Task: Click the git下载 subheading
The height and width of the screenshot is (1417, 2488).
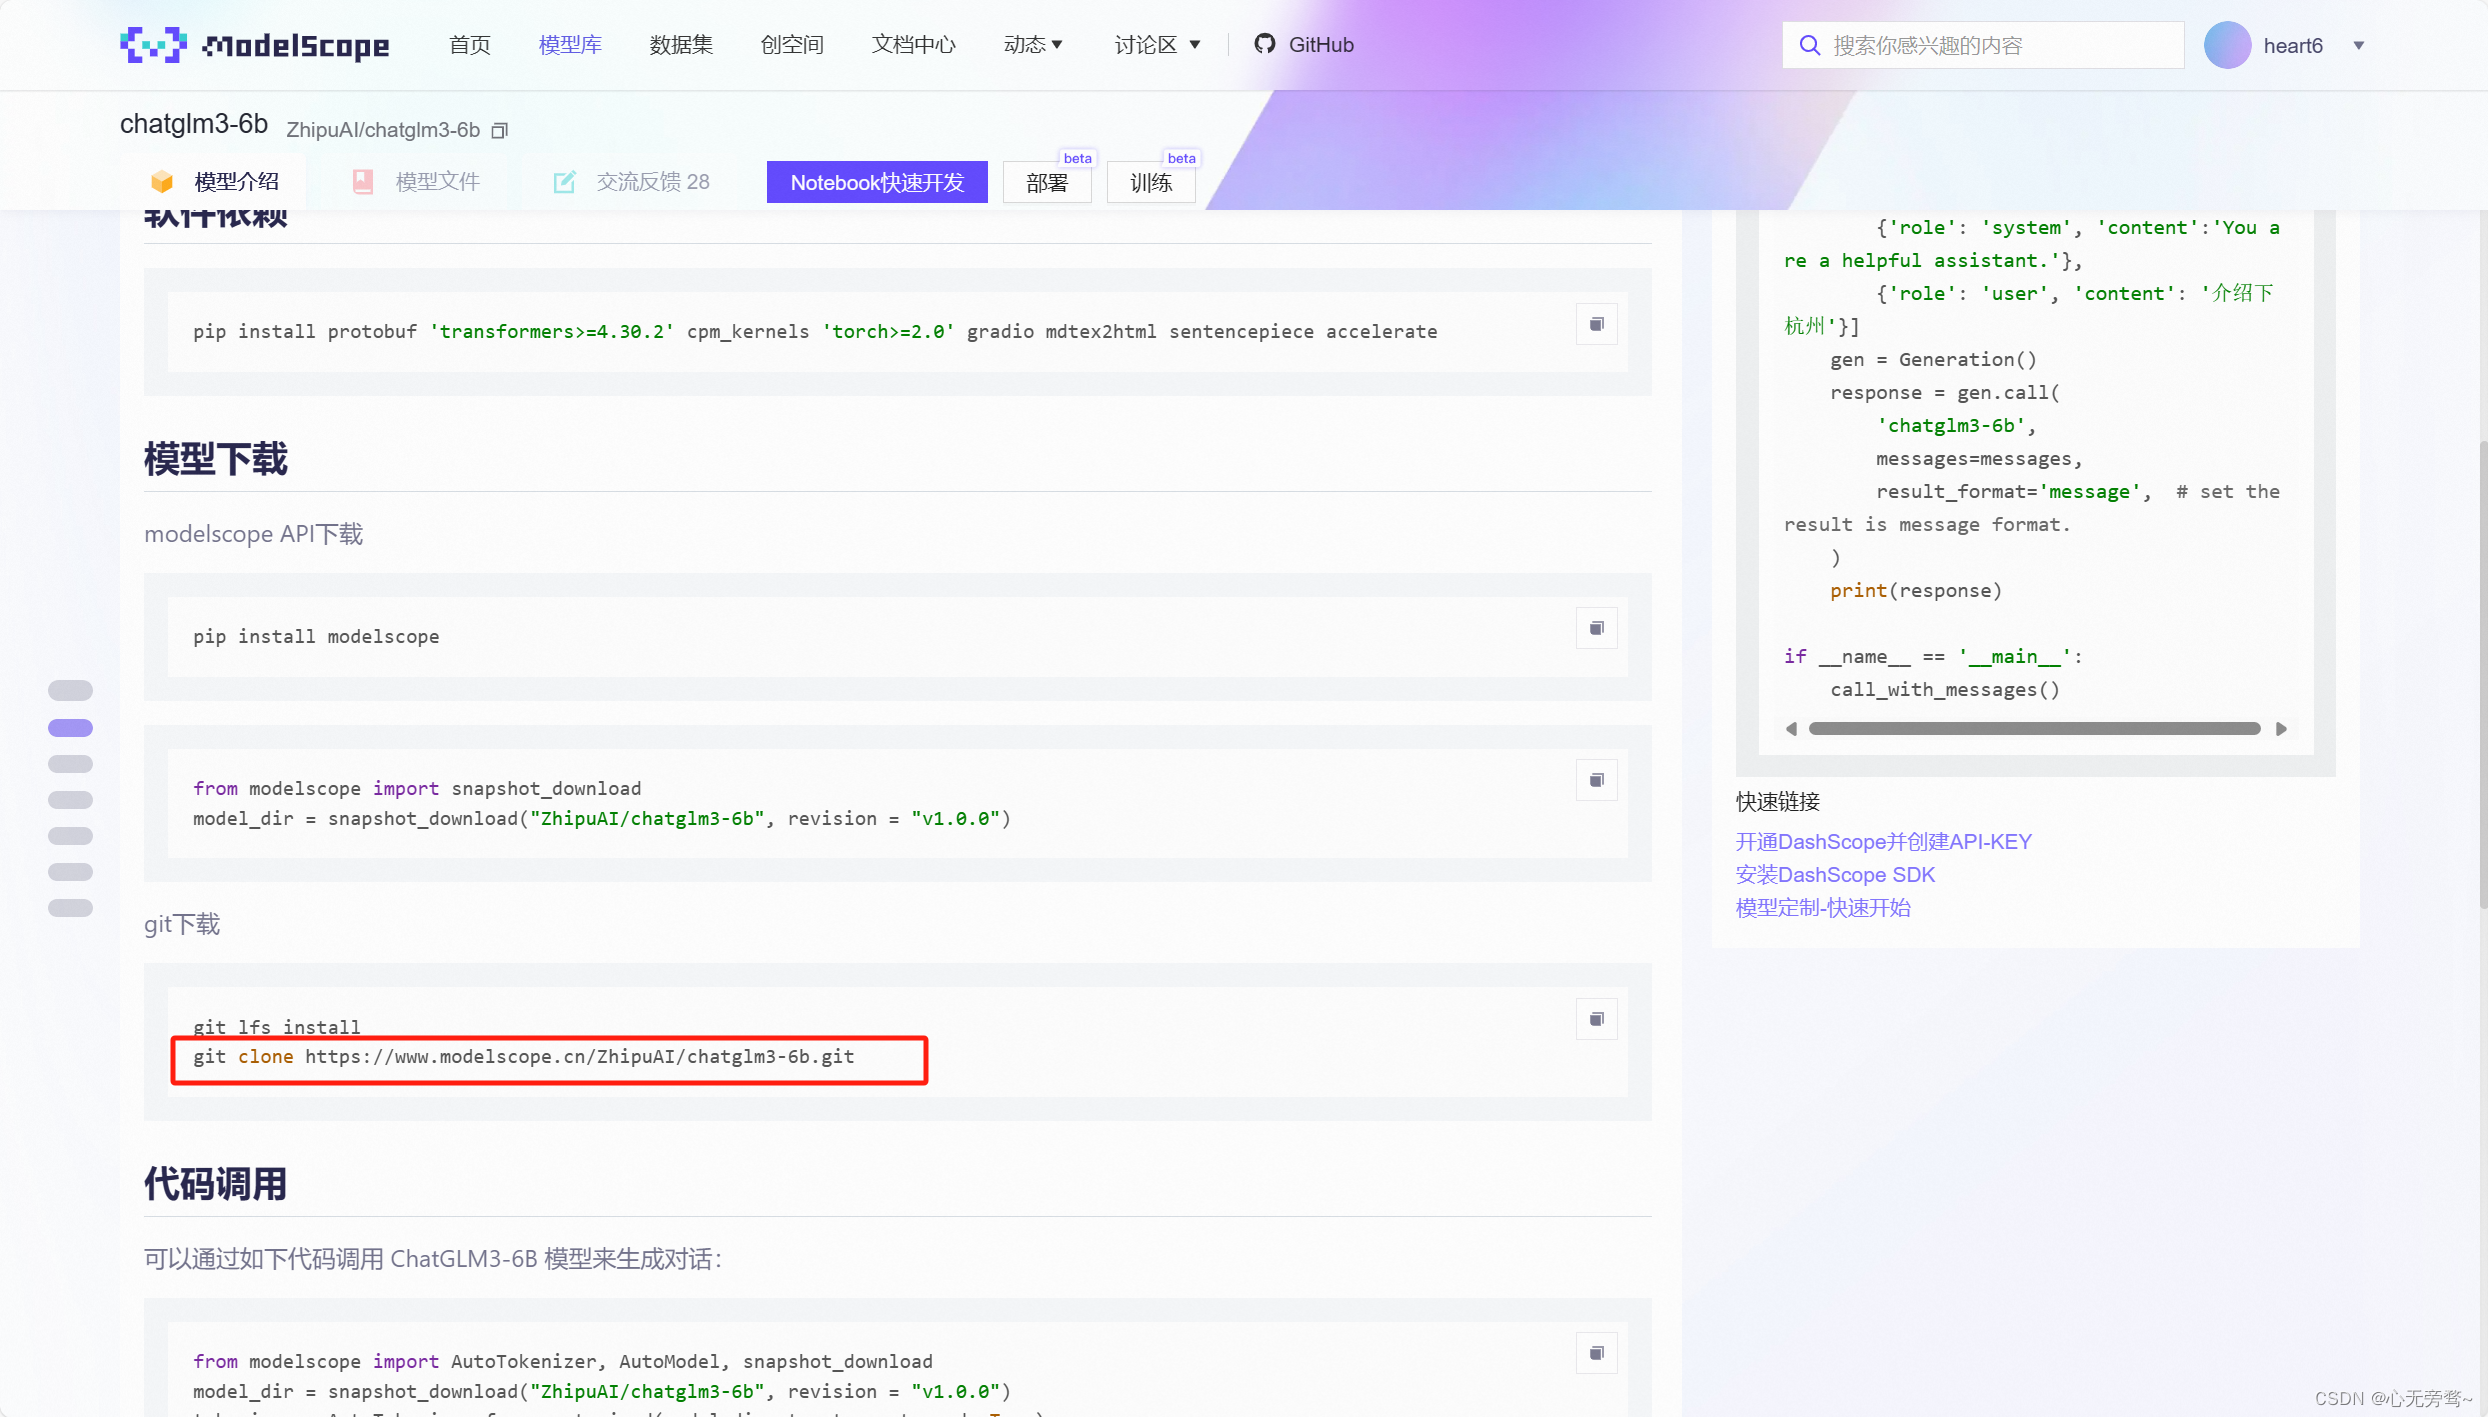Action: click(182, 924)
